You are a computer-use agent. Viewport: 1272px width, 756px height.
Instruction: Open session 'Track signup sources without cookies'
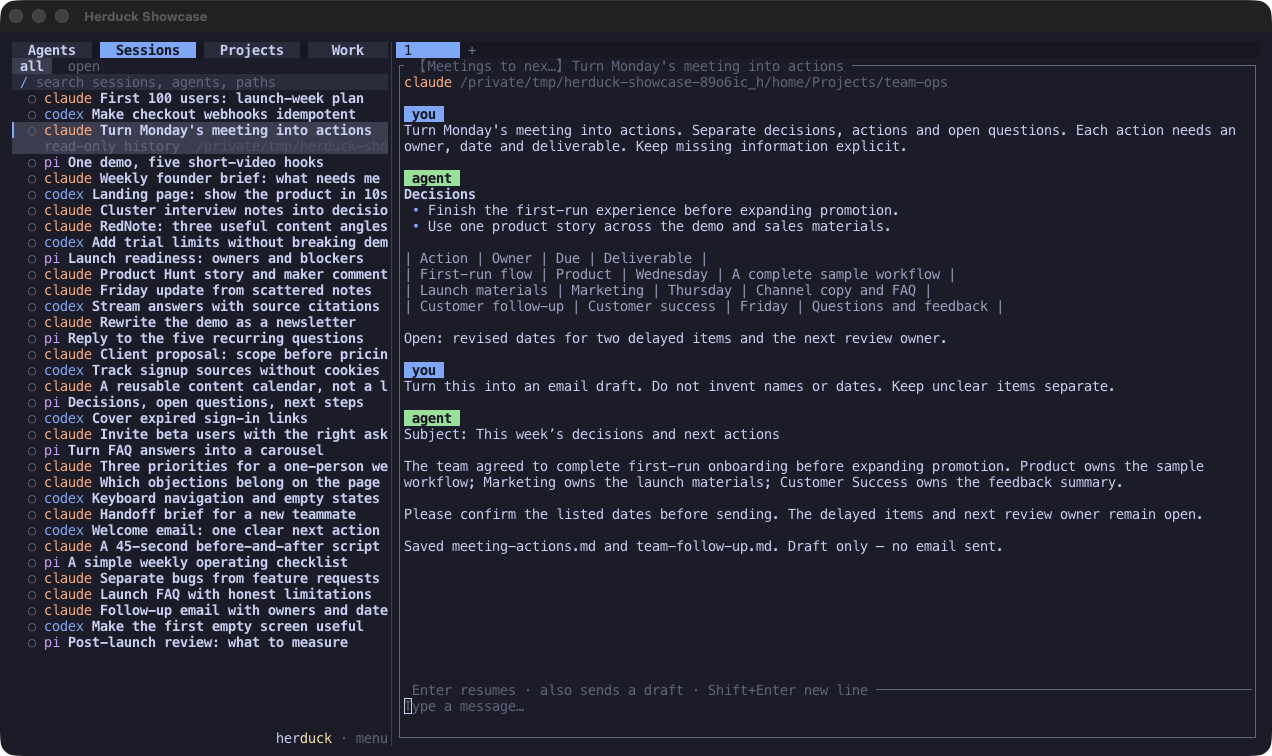tap(200, 370)
